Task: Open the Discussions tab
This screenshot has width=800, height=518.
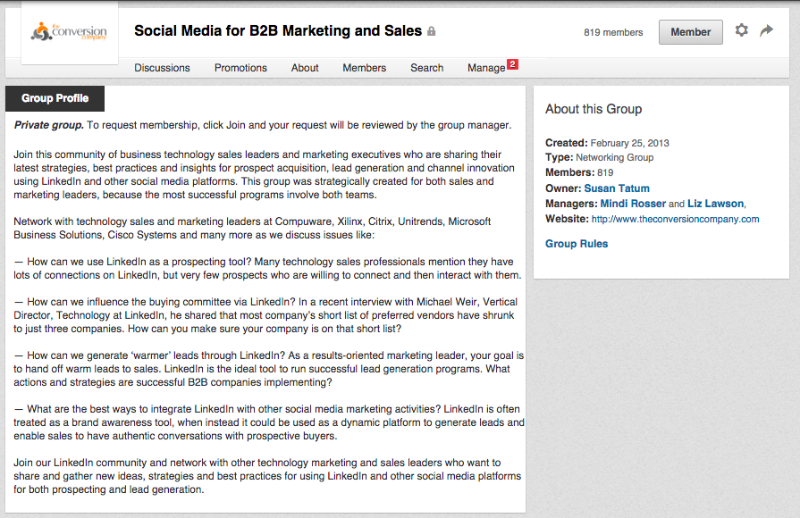Action: tap(162, 68)
